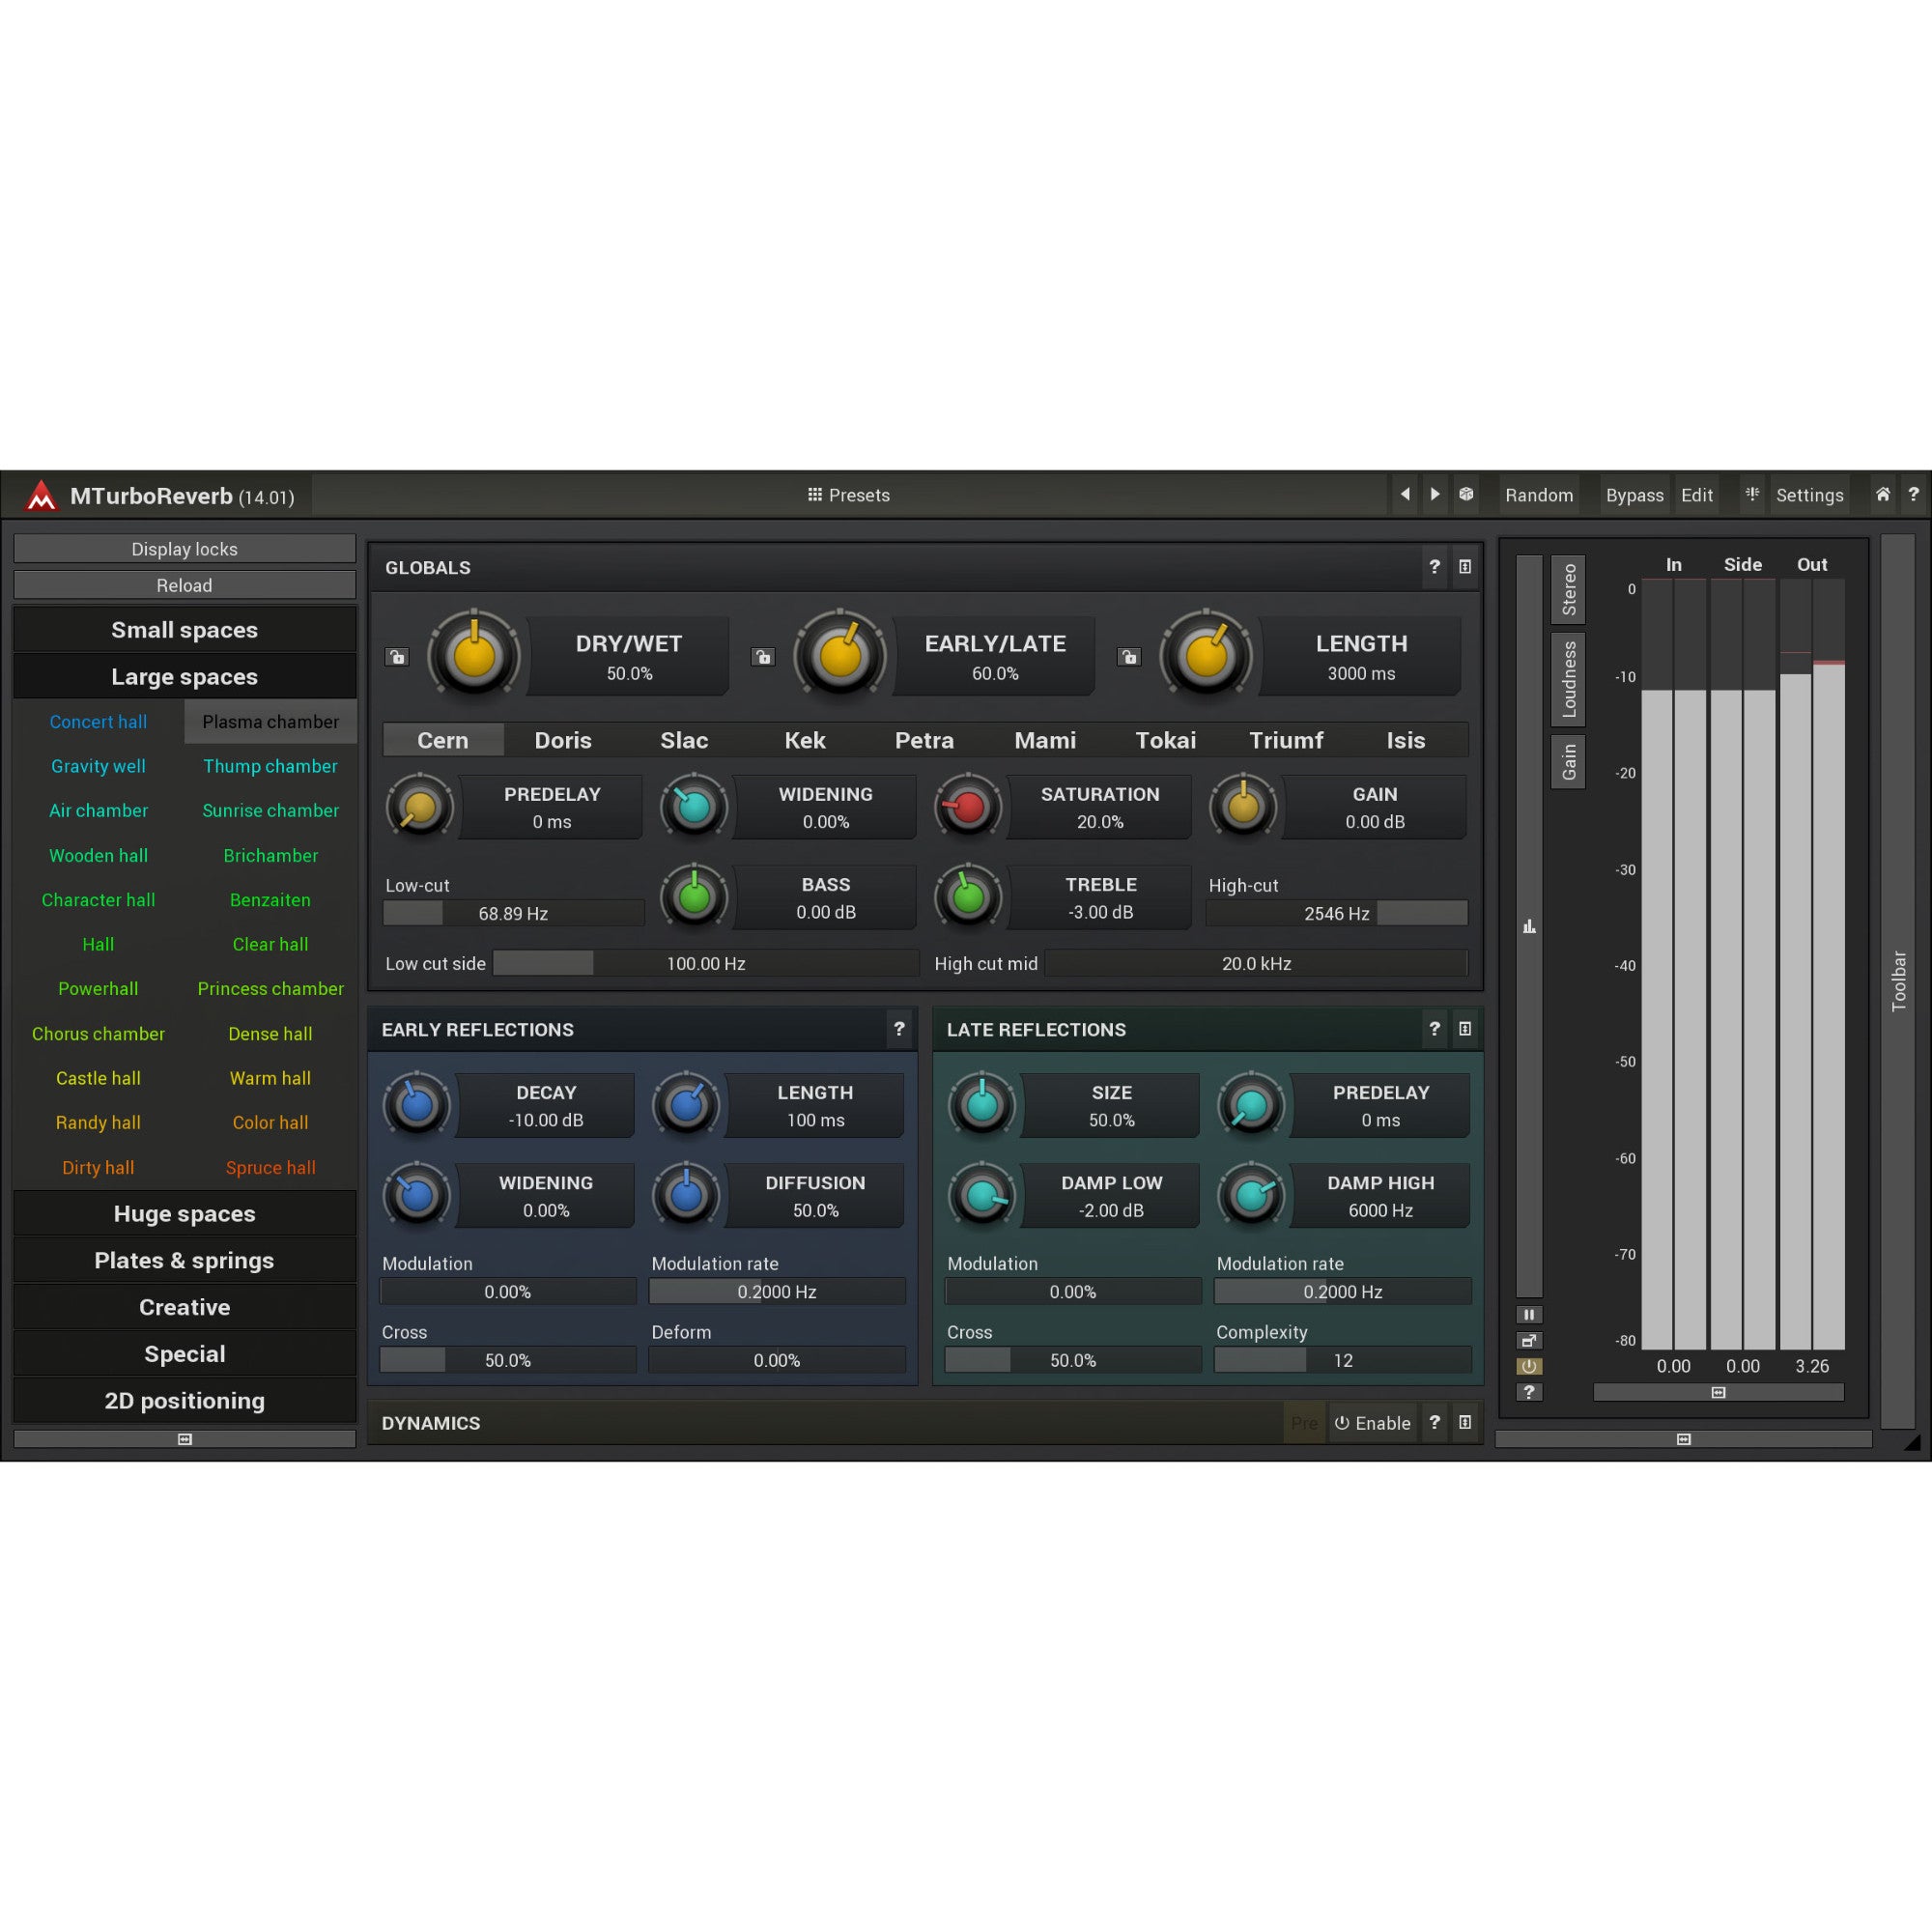Expand the Huge spaces category
Viewport: 1932px width, 1932px height.
tap(185, 1214)
